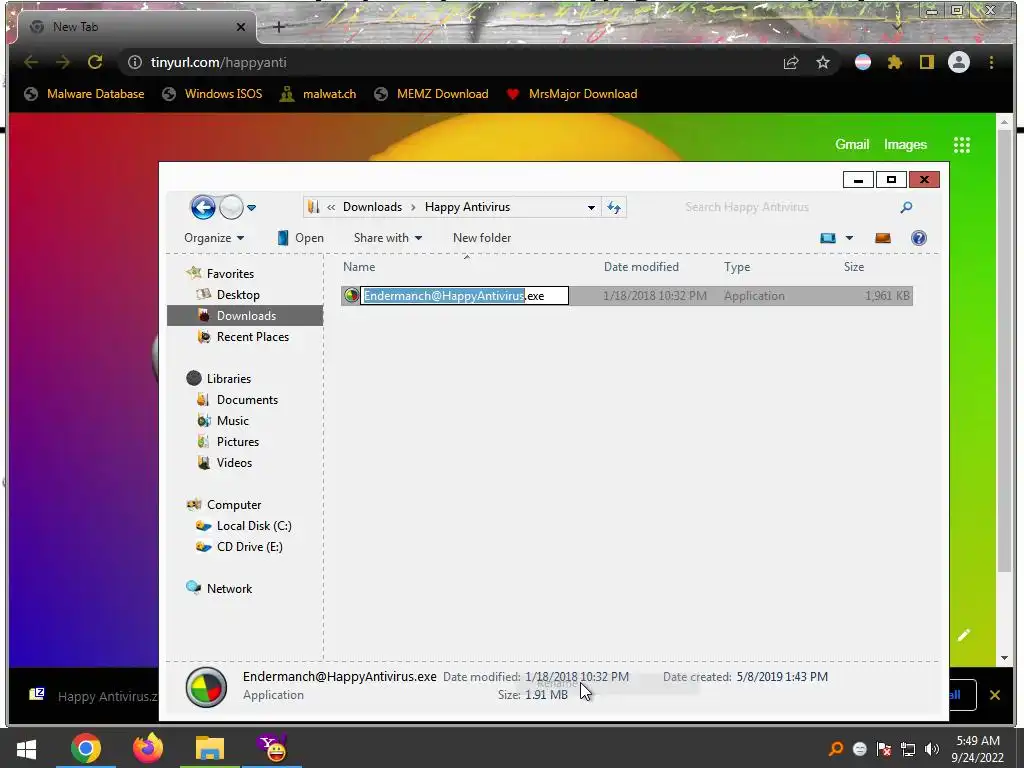1024x768 pixels.
Task: Click the Chrome taskbar icon
Action: (86, 748)
